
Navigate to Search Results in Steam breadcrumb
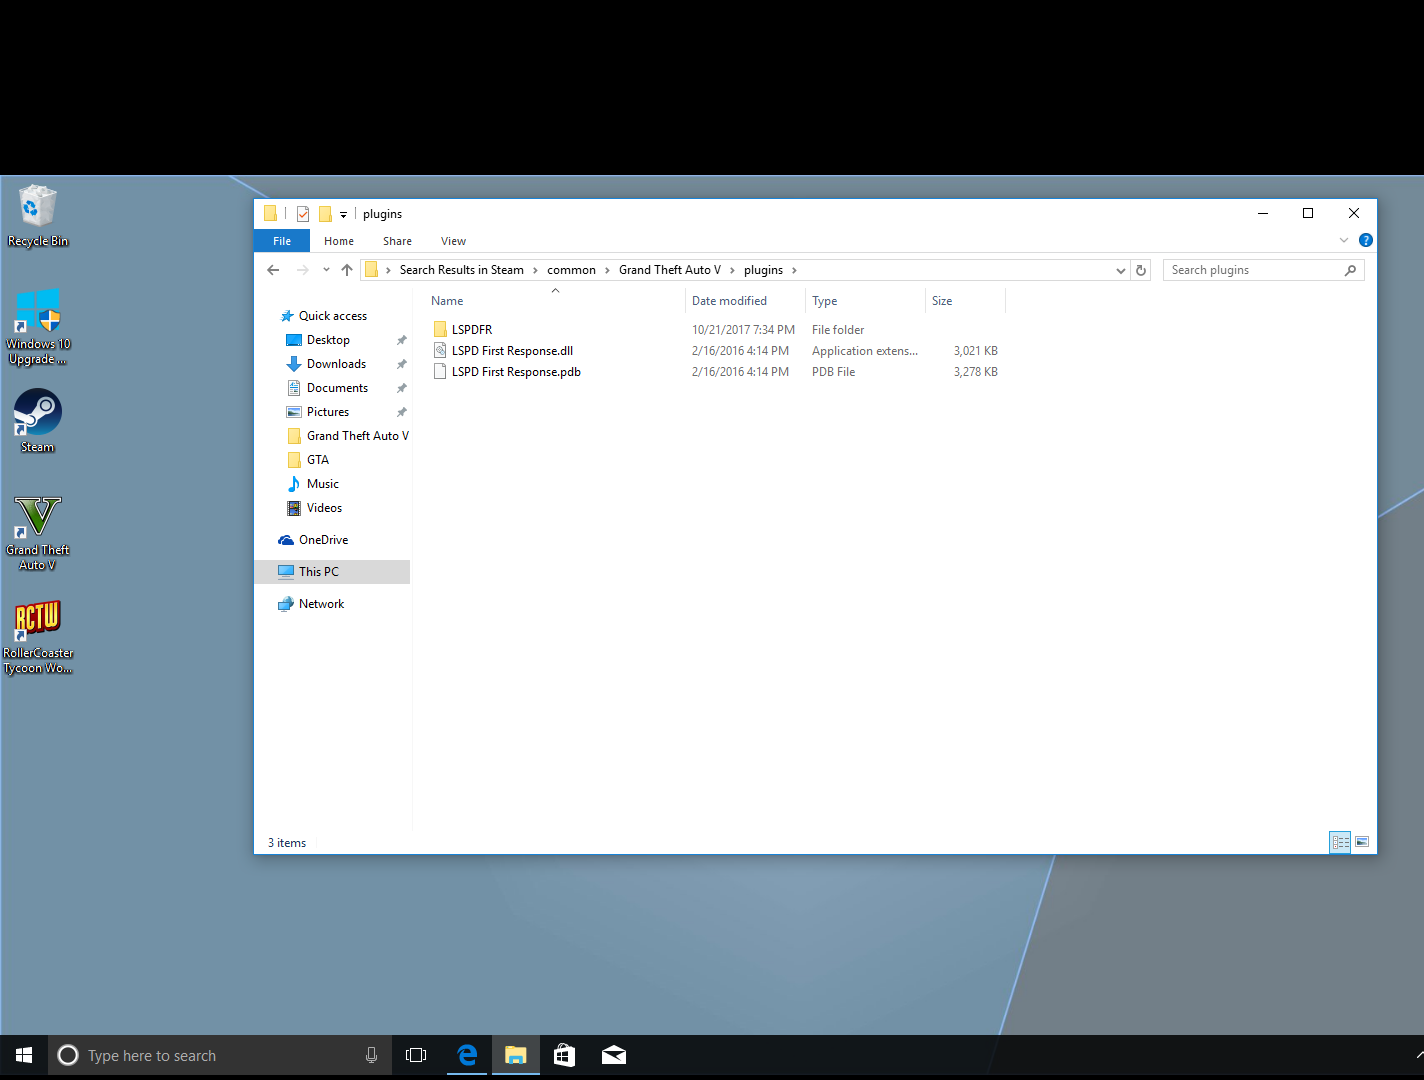461,270
